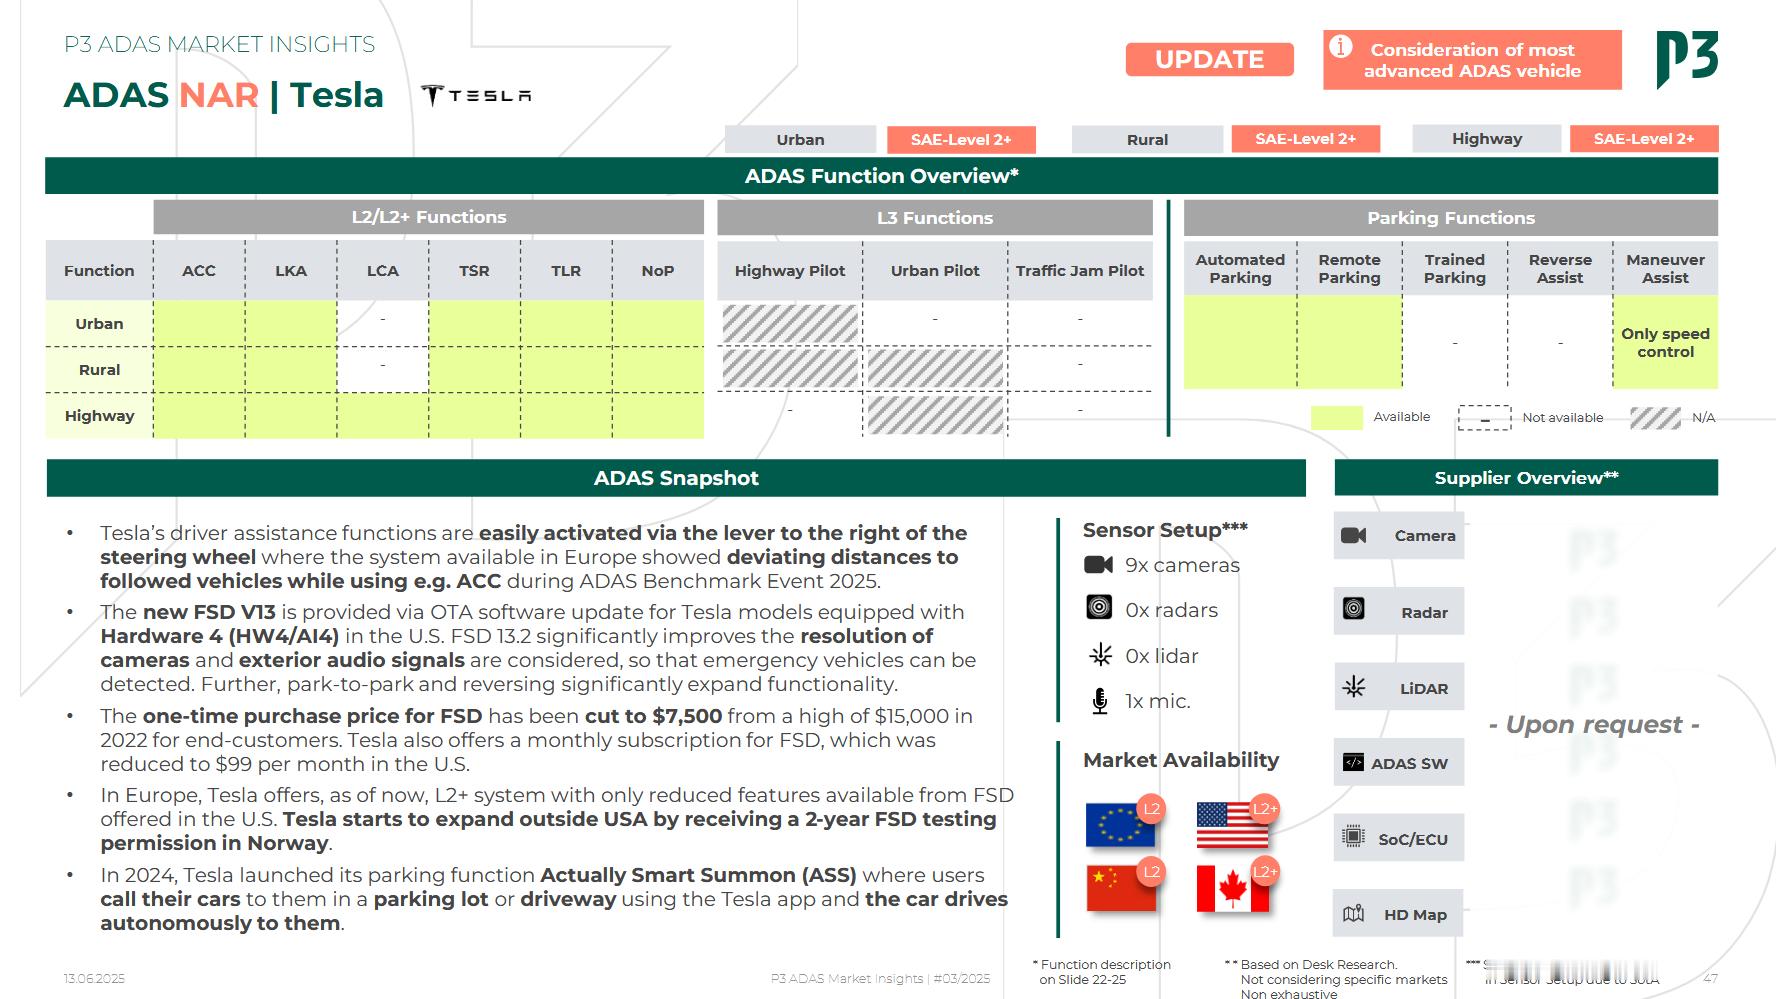Image resolution: width=1776 pixels, height=999 pixels.
Task: Click the Maneuver Assist column header
Action: 1665,268
